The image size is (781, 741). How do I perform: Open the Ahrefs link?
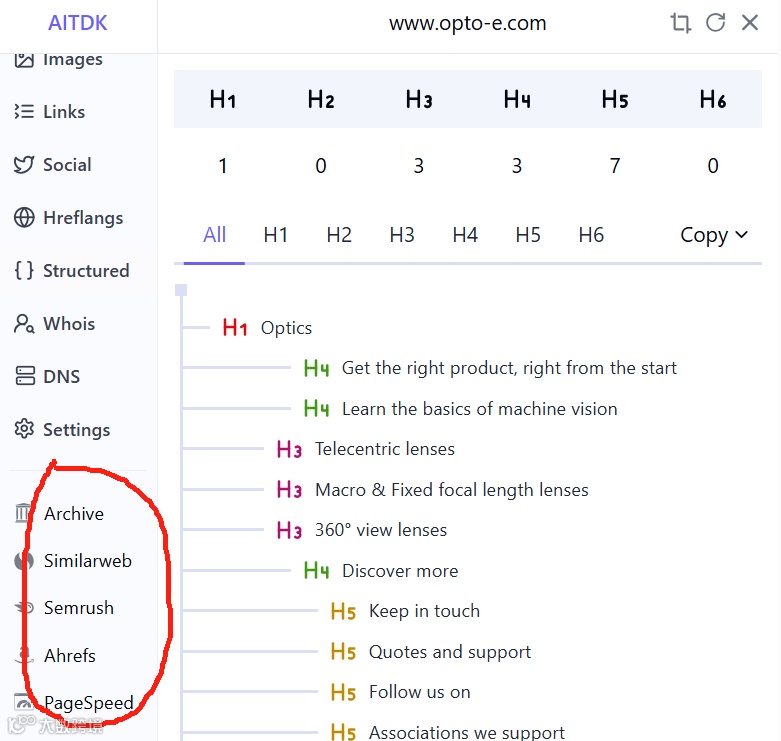click(70, 656)
